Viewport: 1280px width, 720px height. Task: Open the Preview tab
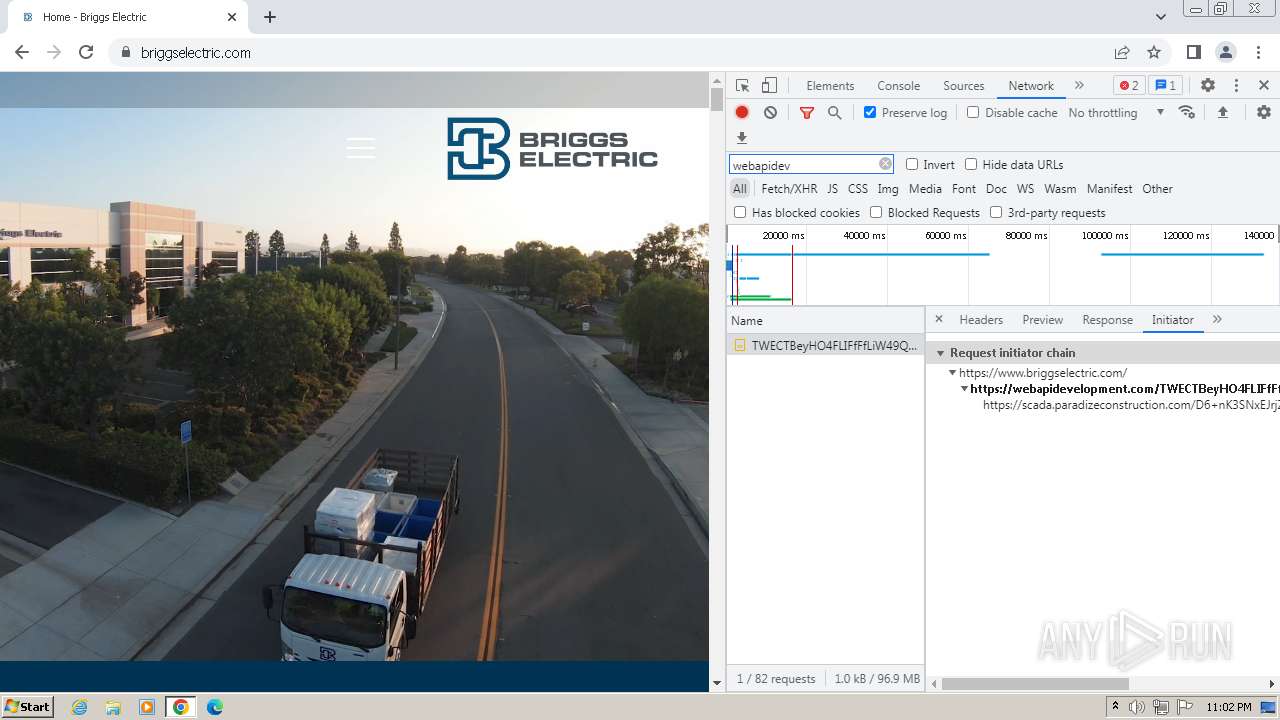click(x=1042, y=320)
